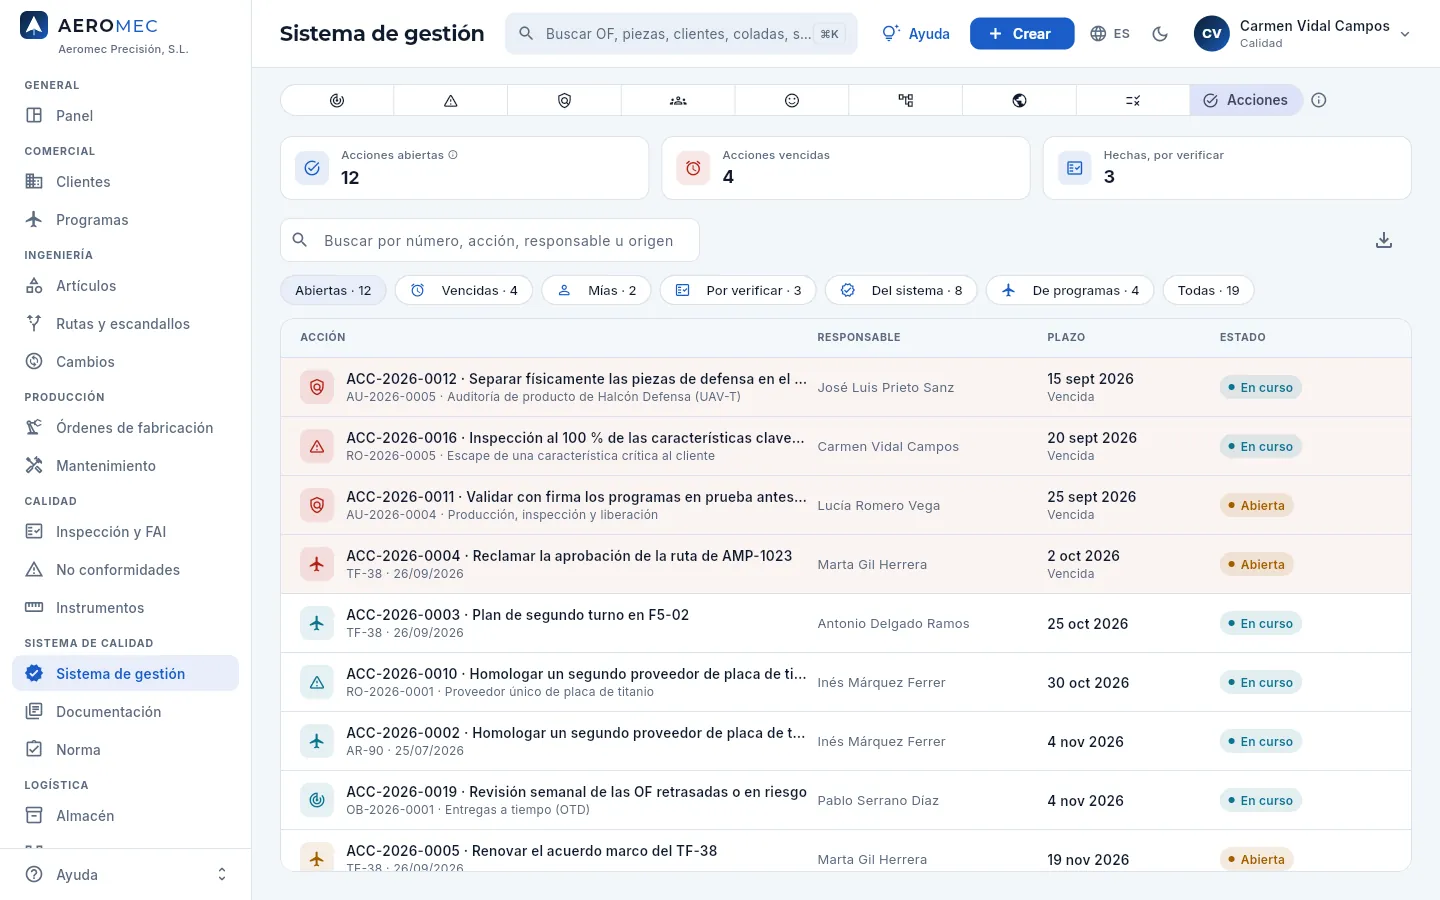Toggle dark mode with moon icon
Viewport: 1440px width, 900px height.
pyautogui.click(x=1160, y=34)
